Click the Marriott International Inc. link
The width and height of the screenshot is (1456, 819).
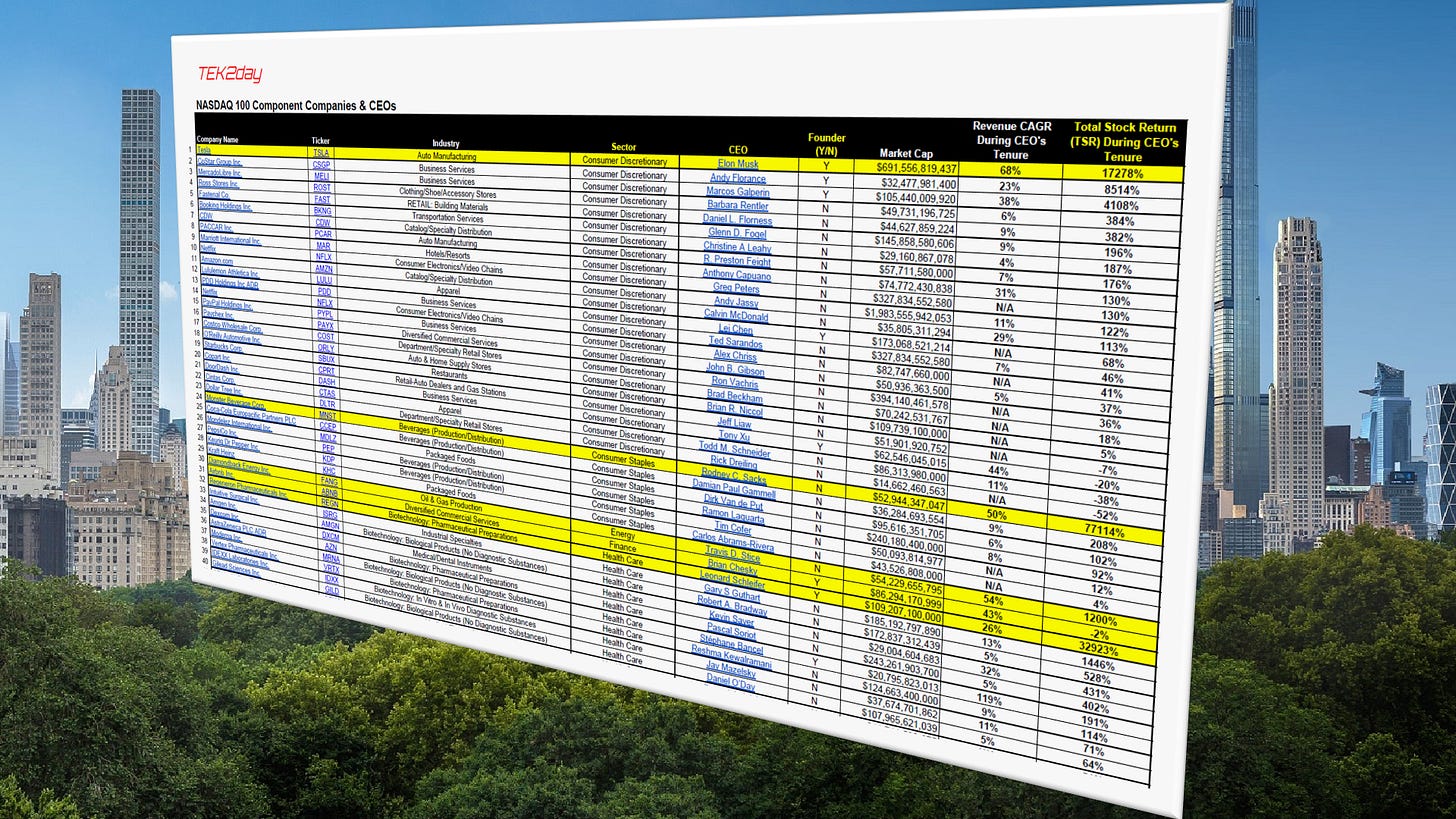[230, 239]
